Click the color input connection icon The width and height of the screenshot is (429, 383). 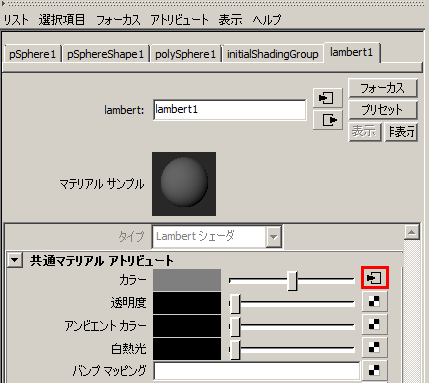click(375, 277)
